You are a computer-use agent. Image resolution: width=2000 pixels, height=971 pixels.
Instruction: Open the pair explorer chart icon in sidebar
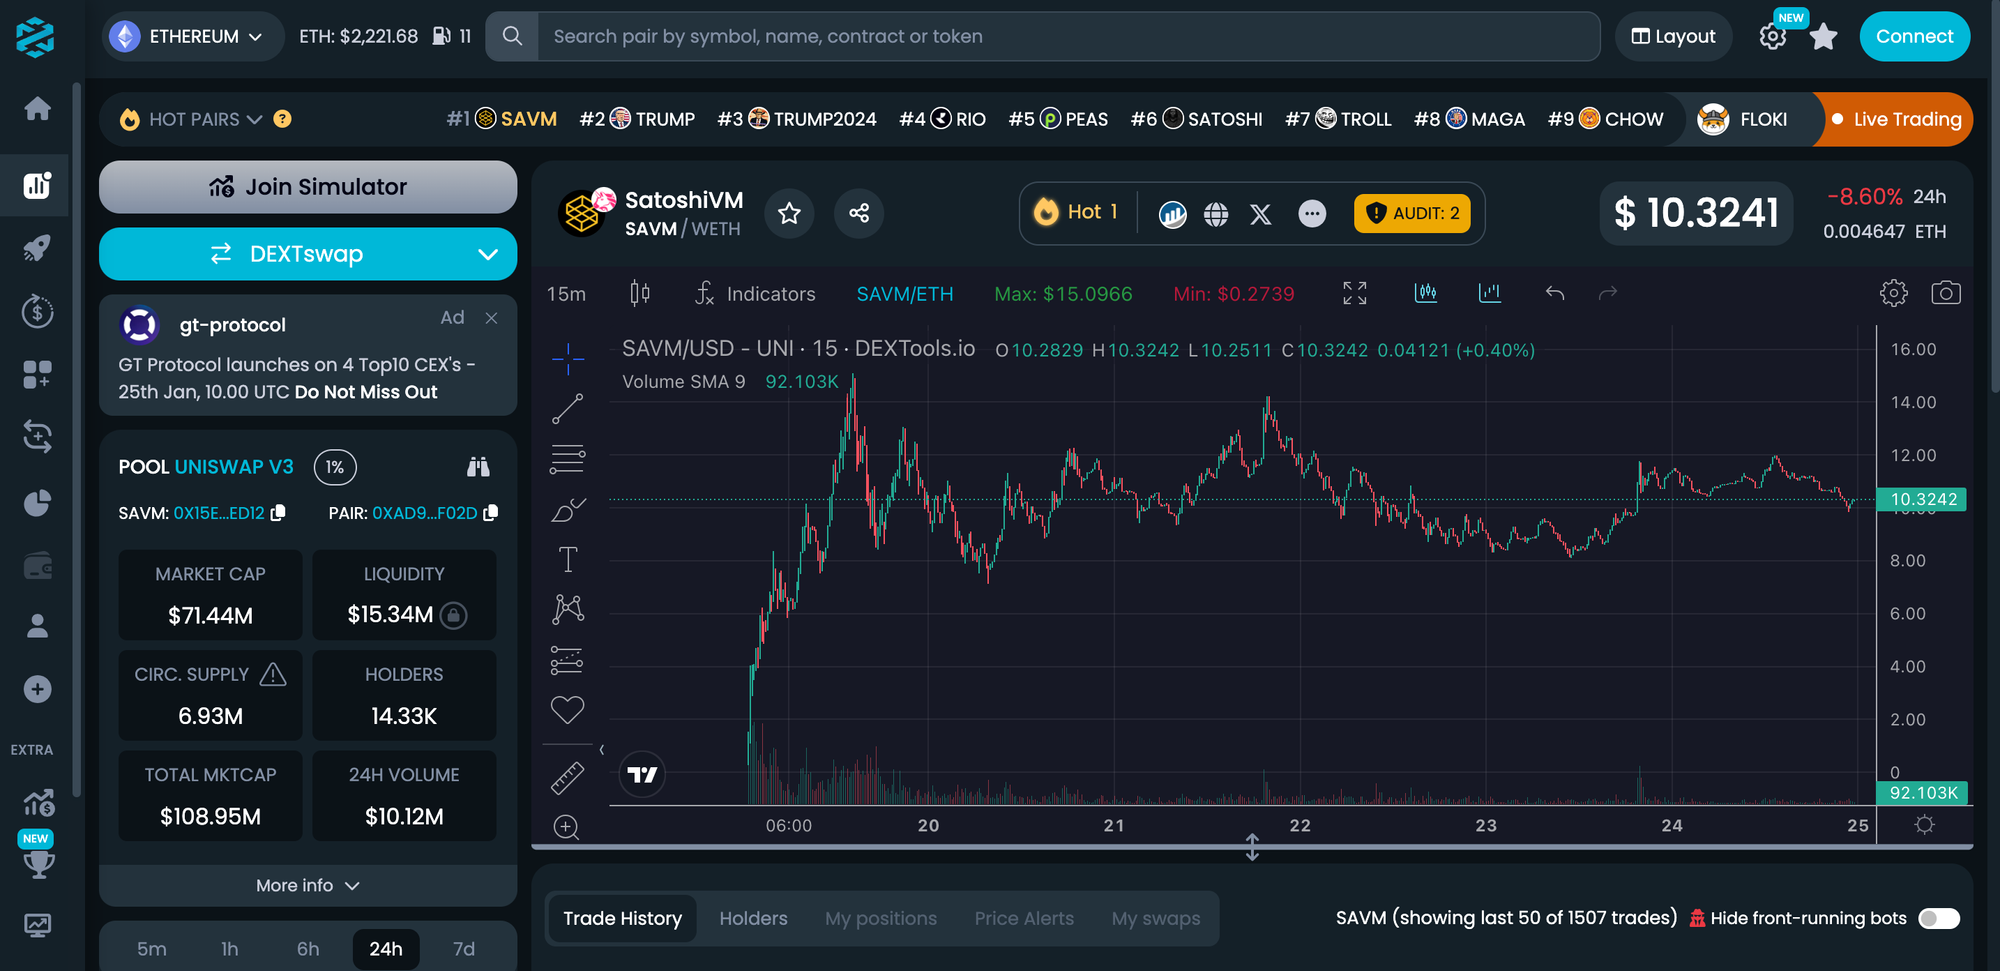[37, 185]
